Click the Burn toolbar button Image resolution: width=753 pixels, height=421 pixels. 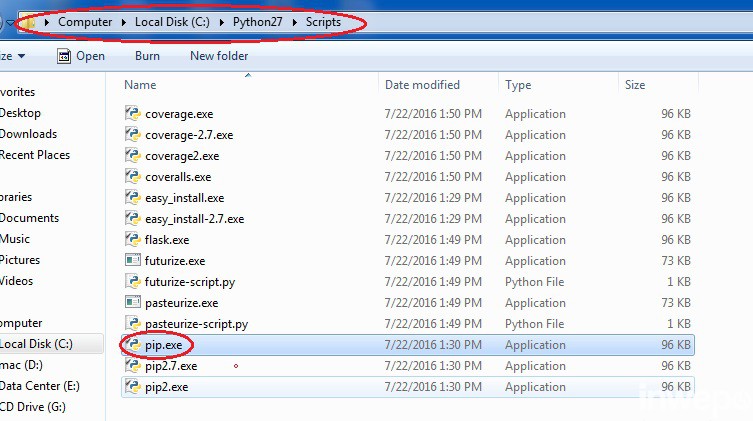[x=147, y=56]
